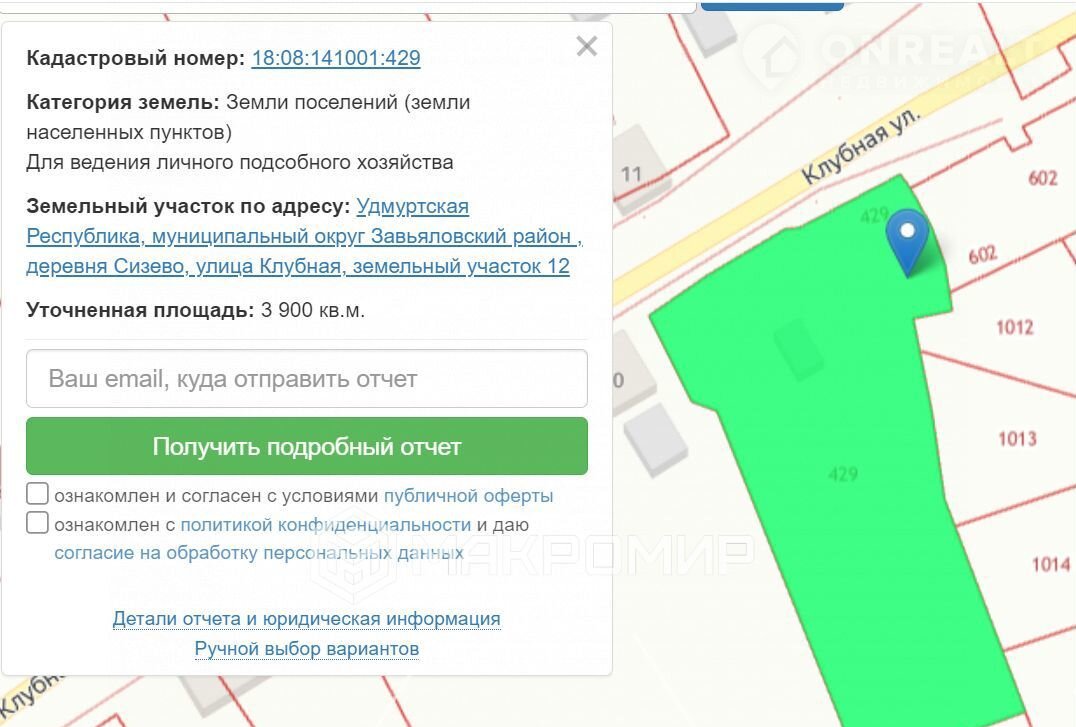Close the cadastral info popup

[587, 46]
